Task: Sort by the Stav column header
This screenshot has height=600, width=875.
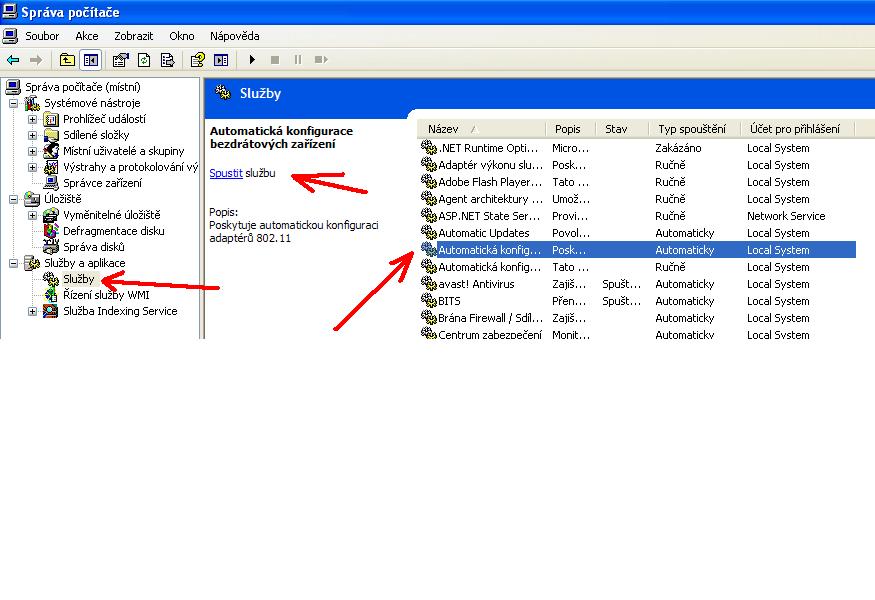Action: 622,129
